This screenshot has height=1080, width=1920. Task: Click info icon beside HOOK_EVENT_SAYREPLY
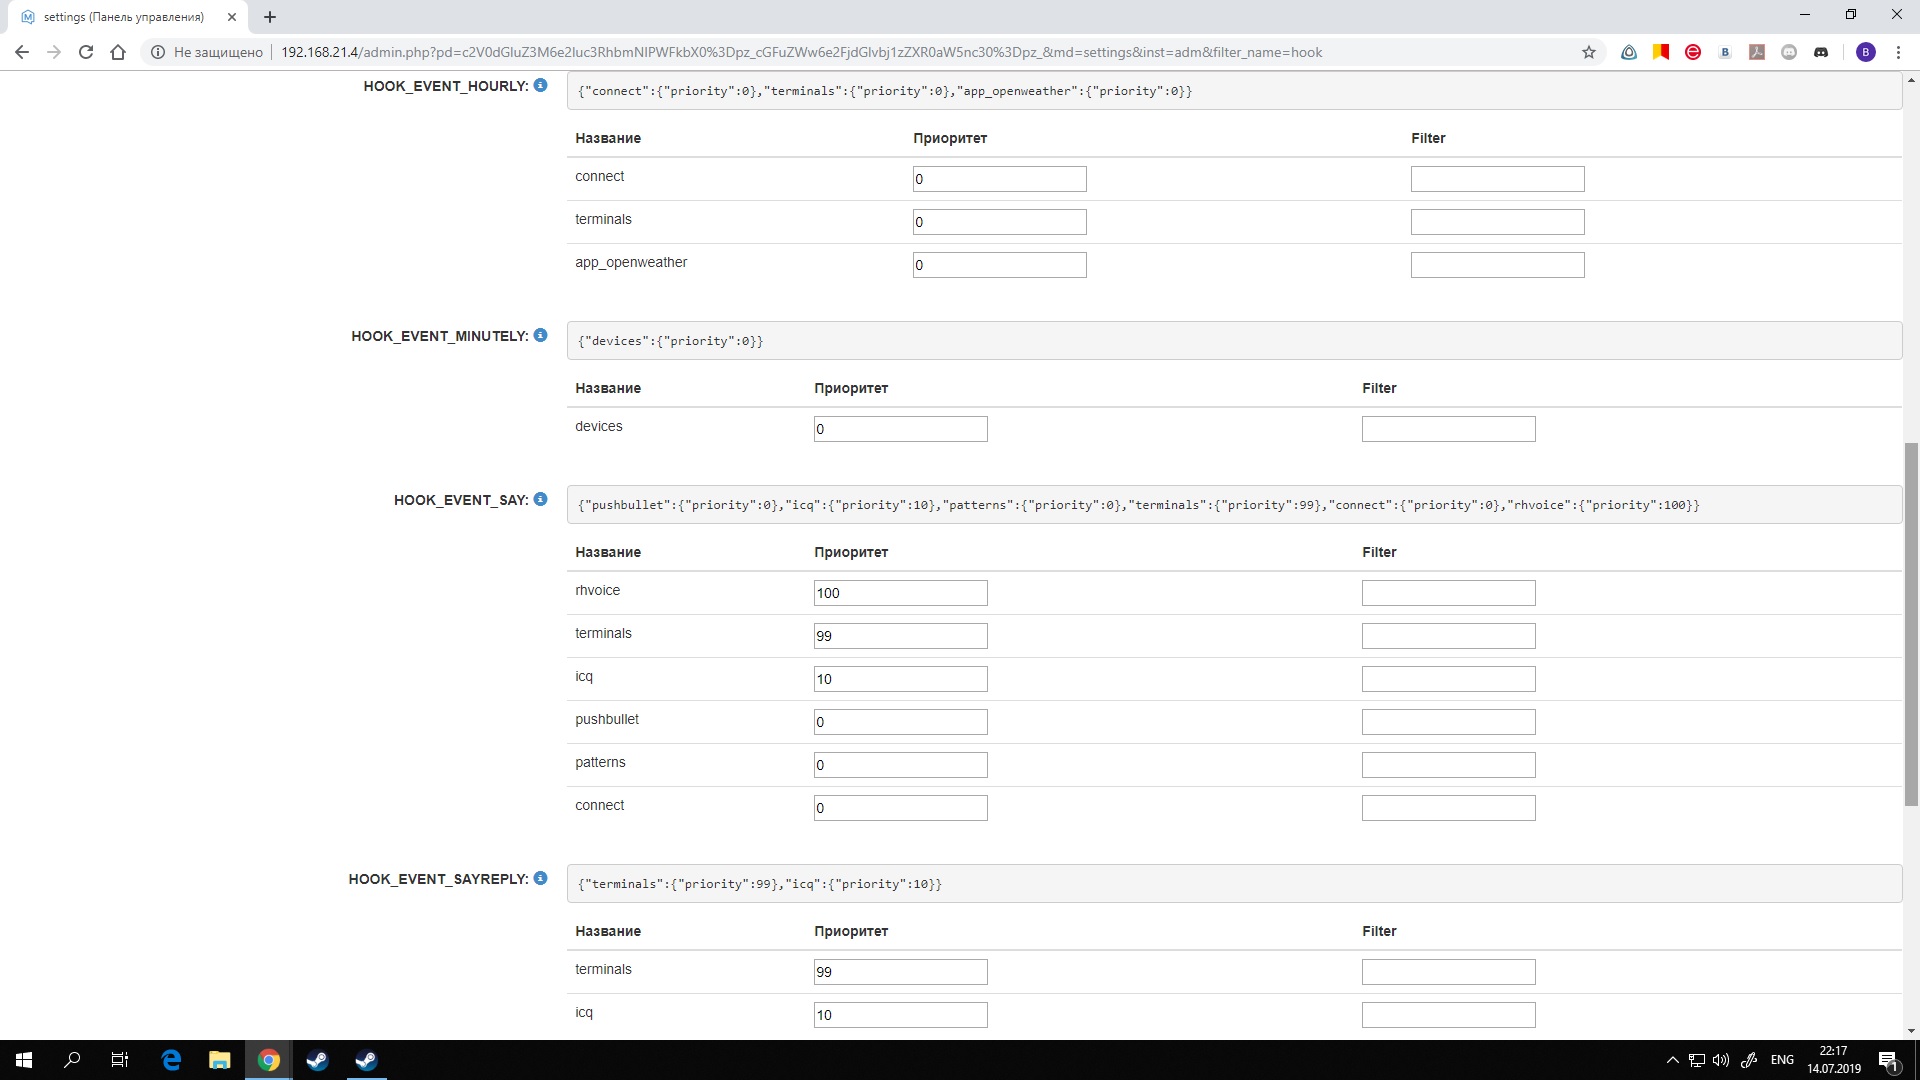point(540,878)
